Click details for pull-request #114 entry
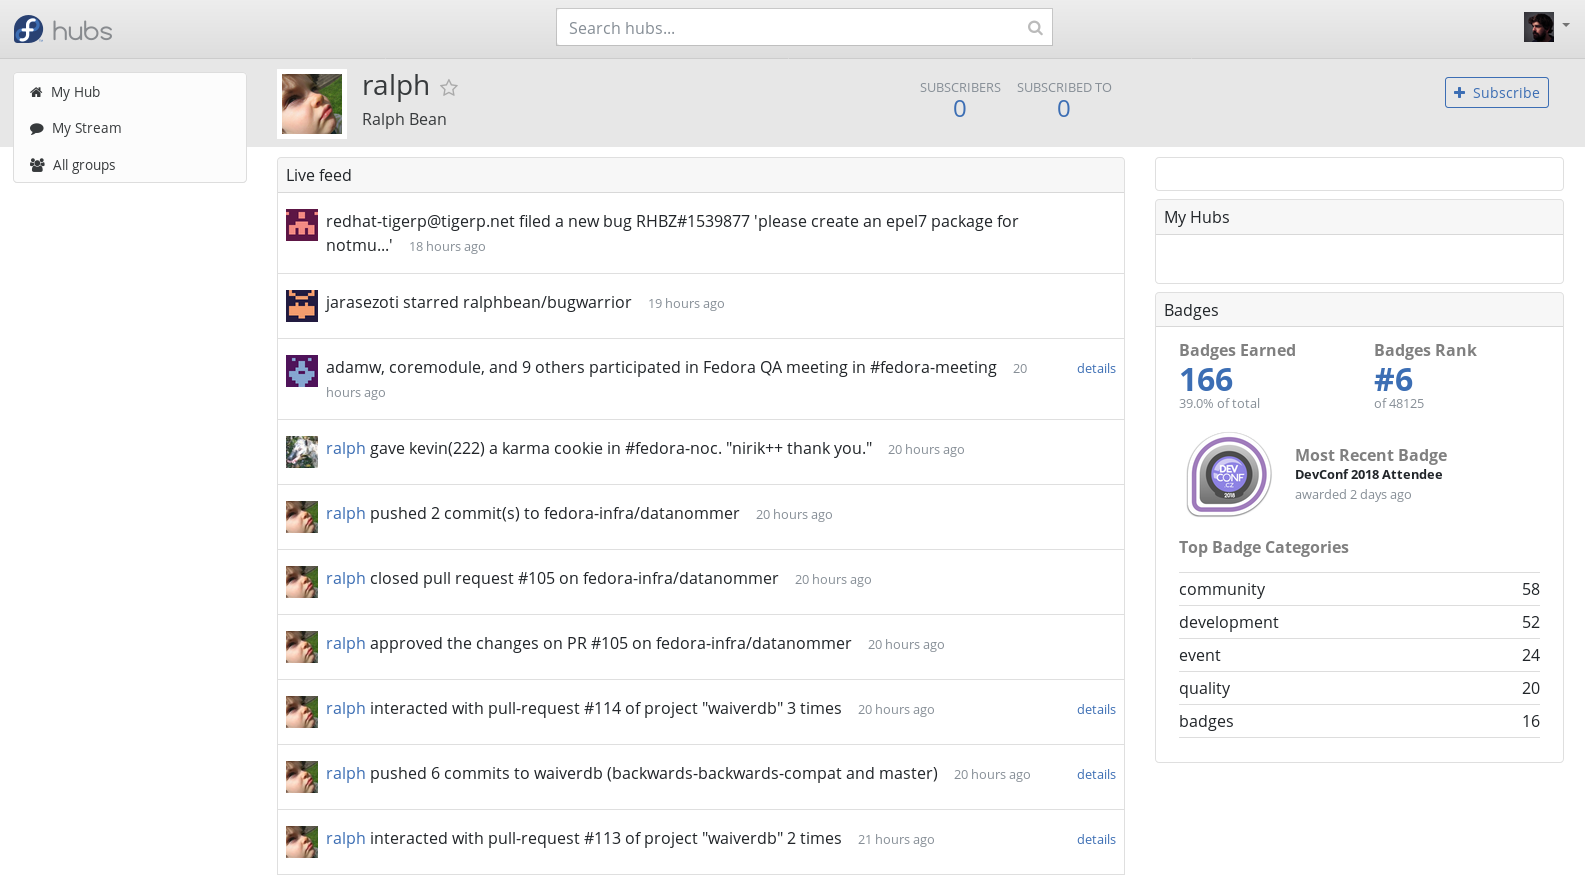Screen dimensions: 1585x875 point(1096,710)
